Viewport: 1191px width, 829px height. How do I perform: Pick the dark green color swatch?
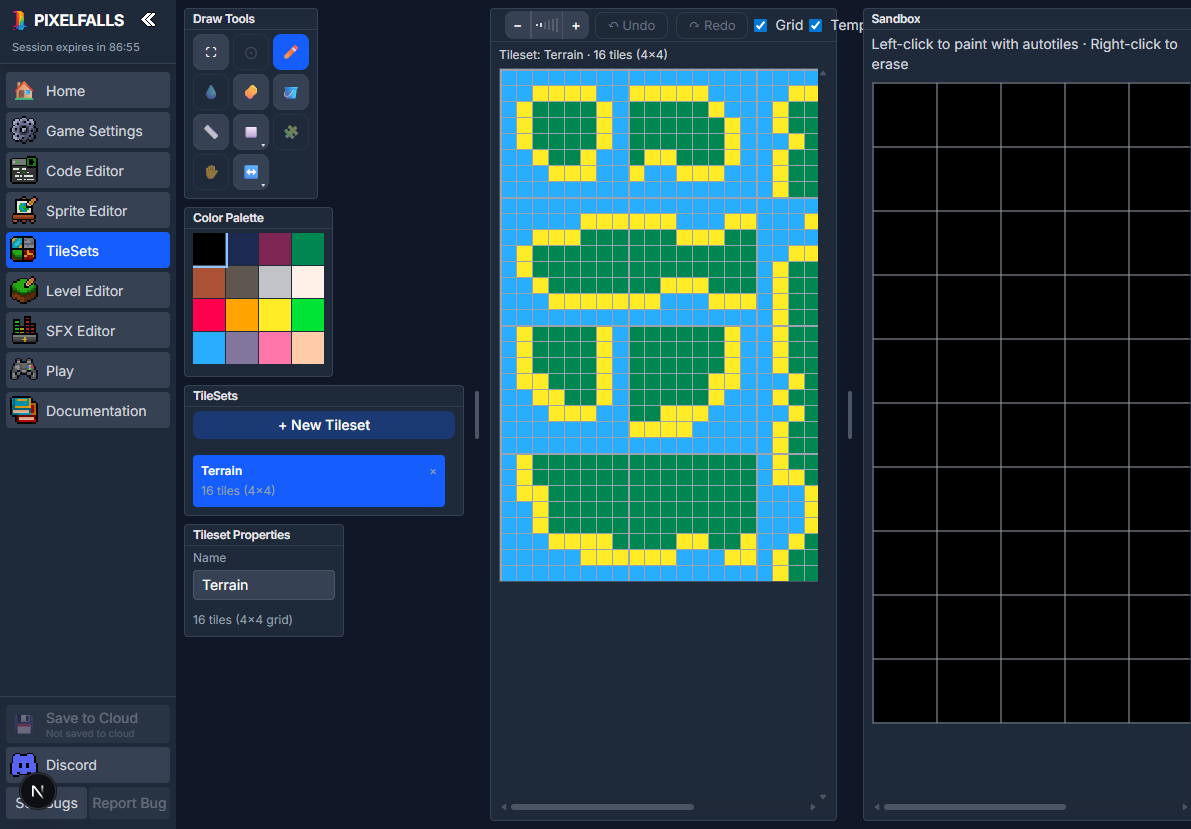(308, 249)
